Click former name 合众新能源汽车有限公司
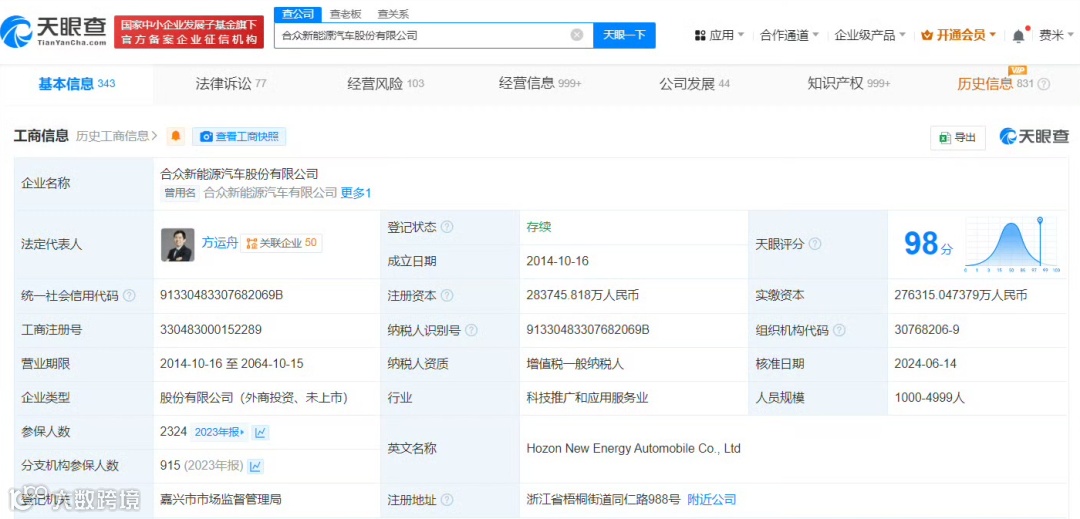Image resolution: width=1080 pixels, height=519 pixels. click(271, 193)
